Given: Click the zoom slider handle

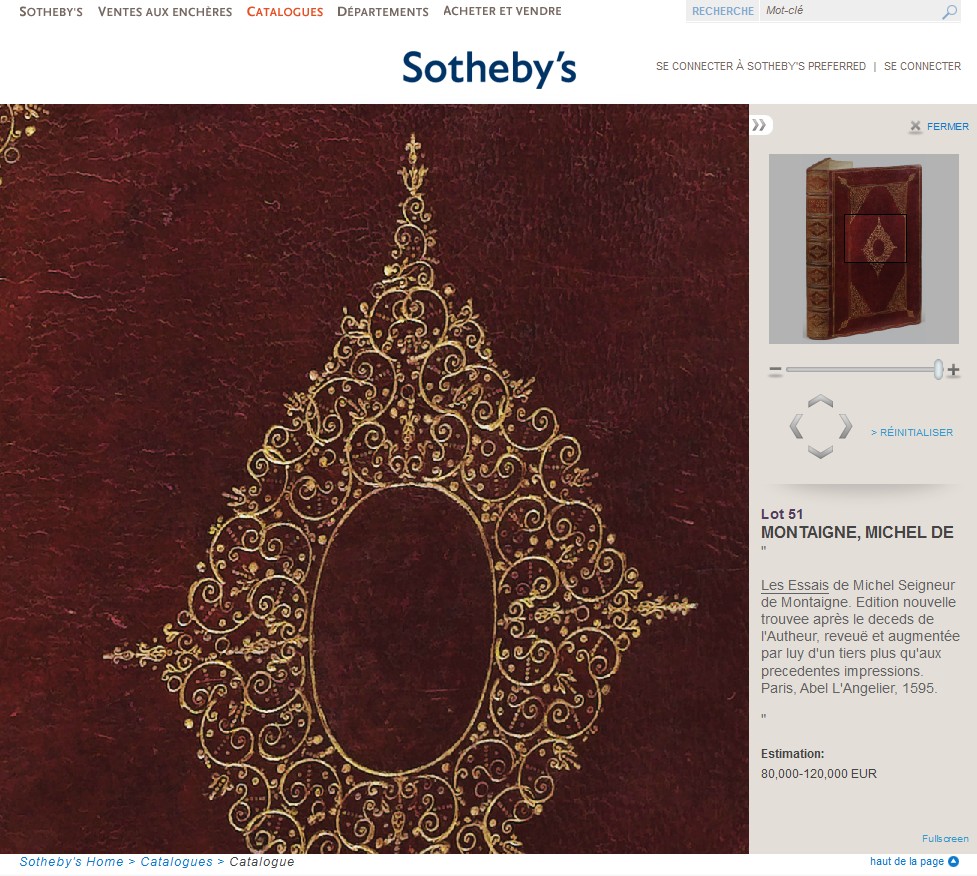Looking at the screenshot, I should [x=938, y=369].
